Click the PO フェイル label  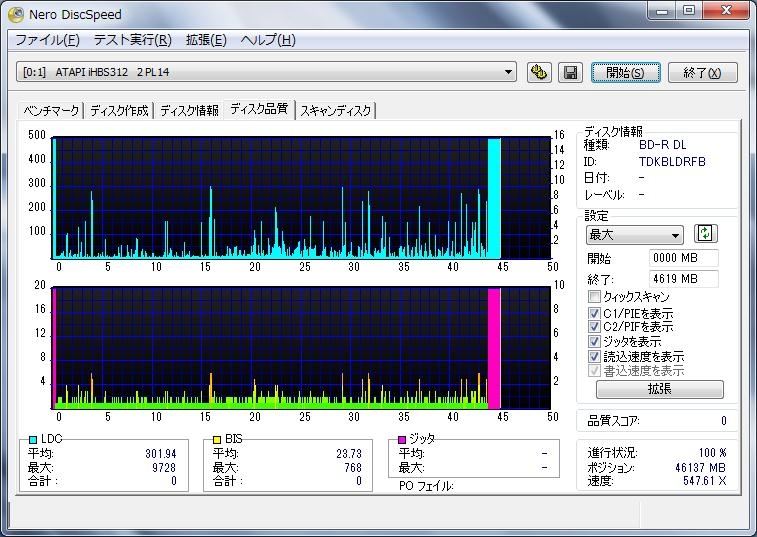pos(426,486)
